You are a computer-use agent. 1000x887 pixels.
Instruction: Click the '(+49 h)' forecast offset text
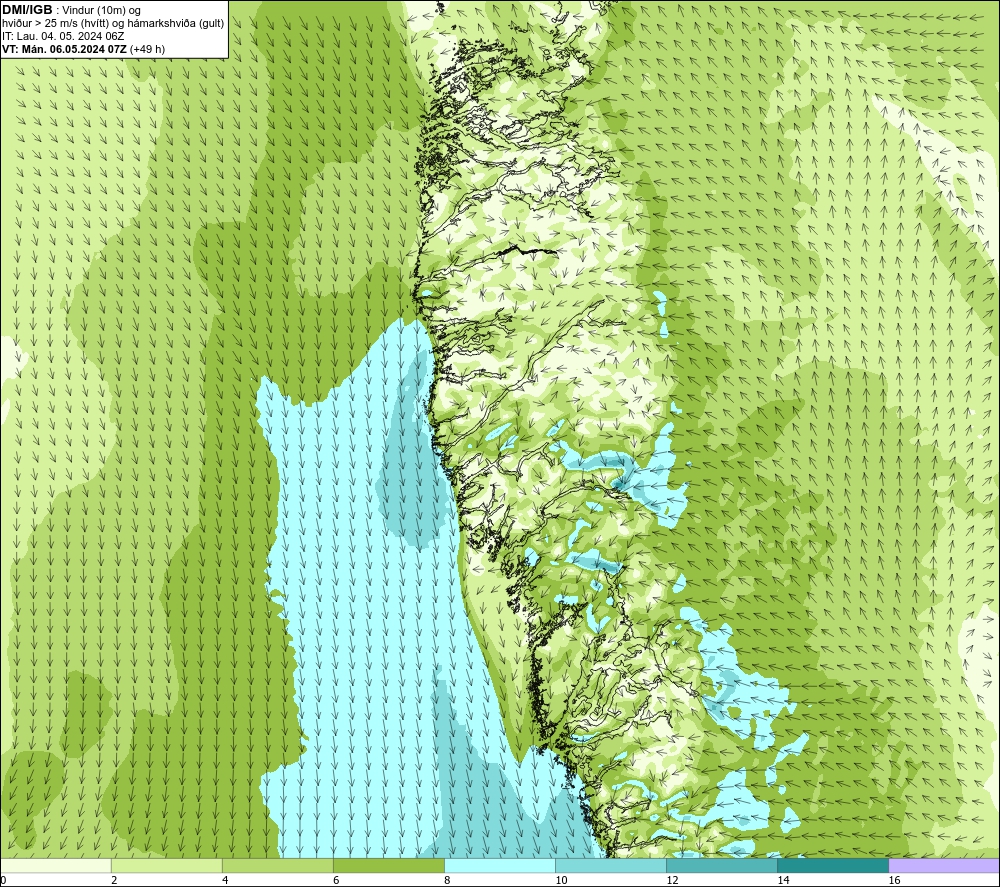point(147,49)
